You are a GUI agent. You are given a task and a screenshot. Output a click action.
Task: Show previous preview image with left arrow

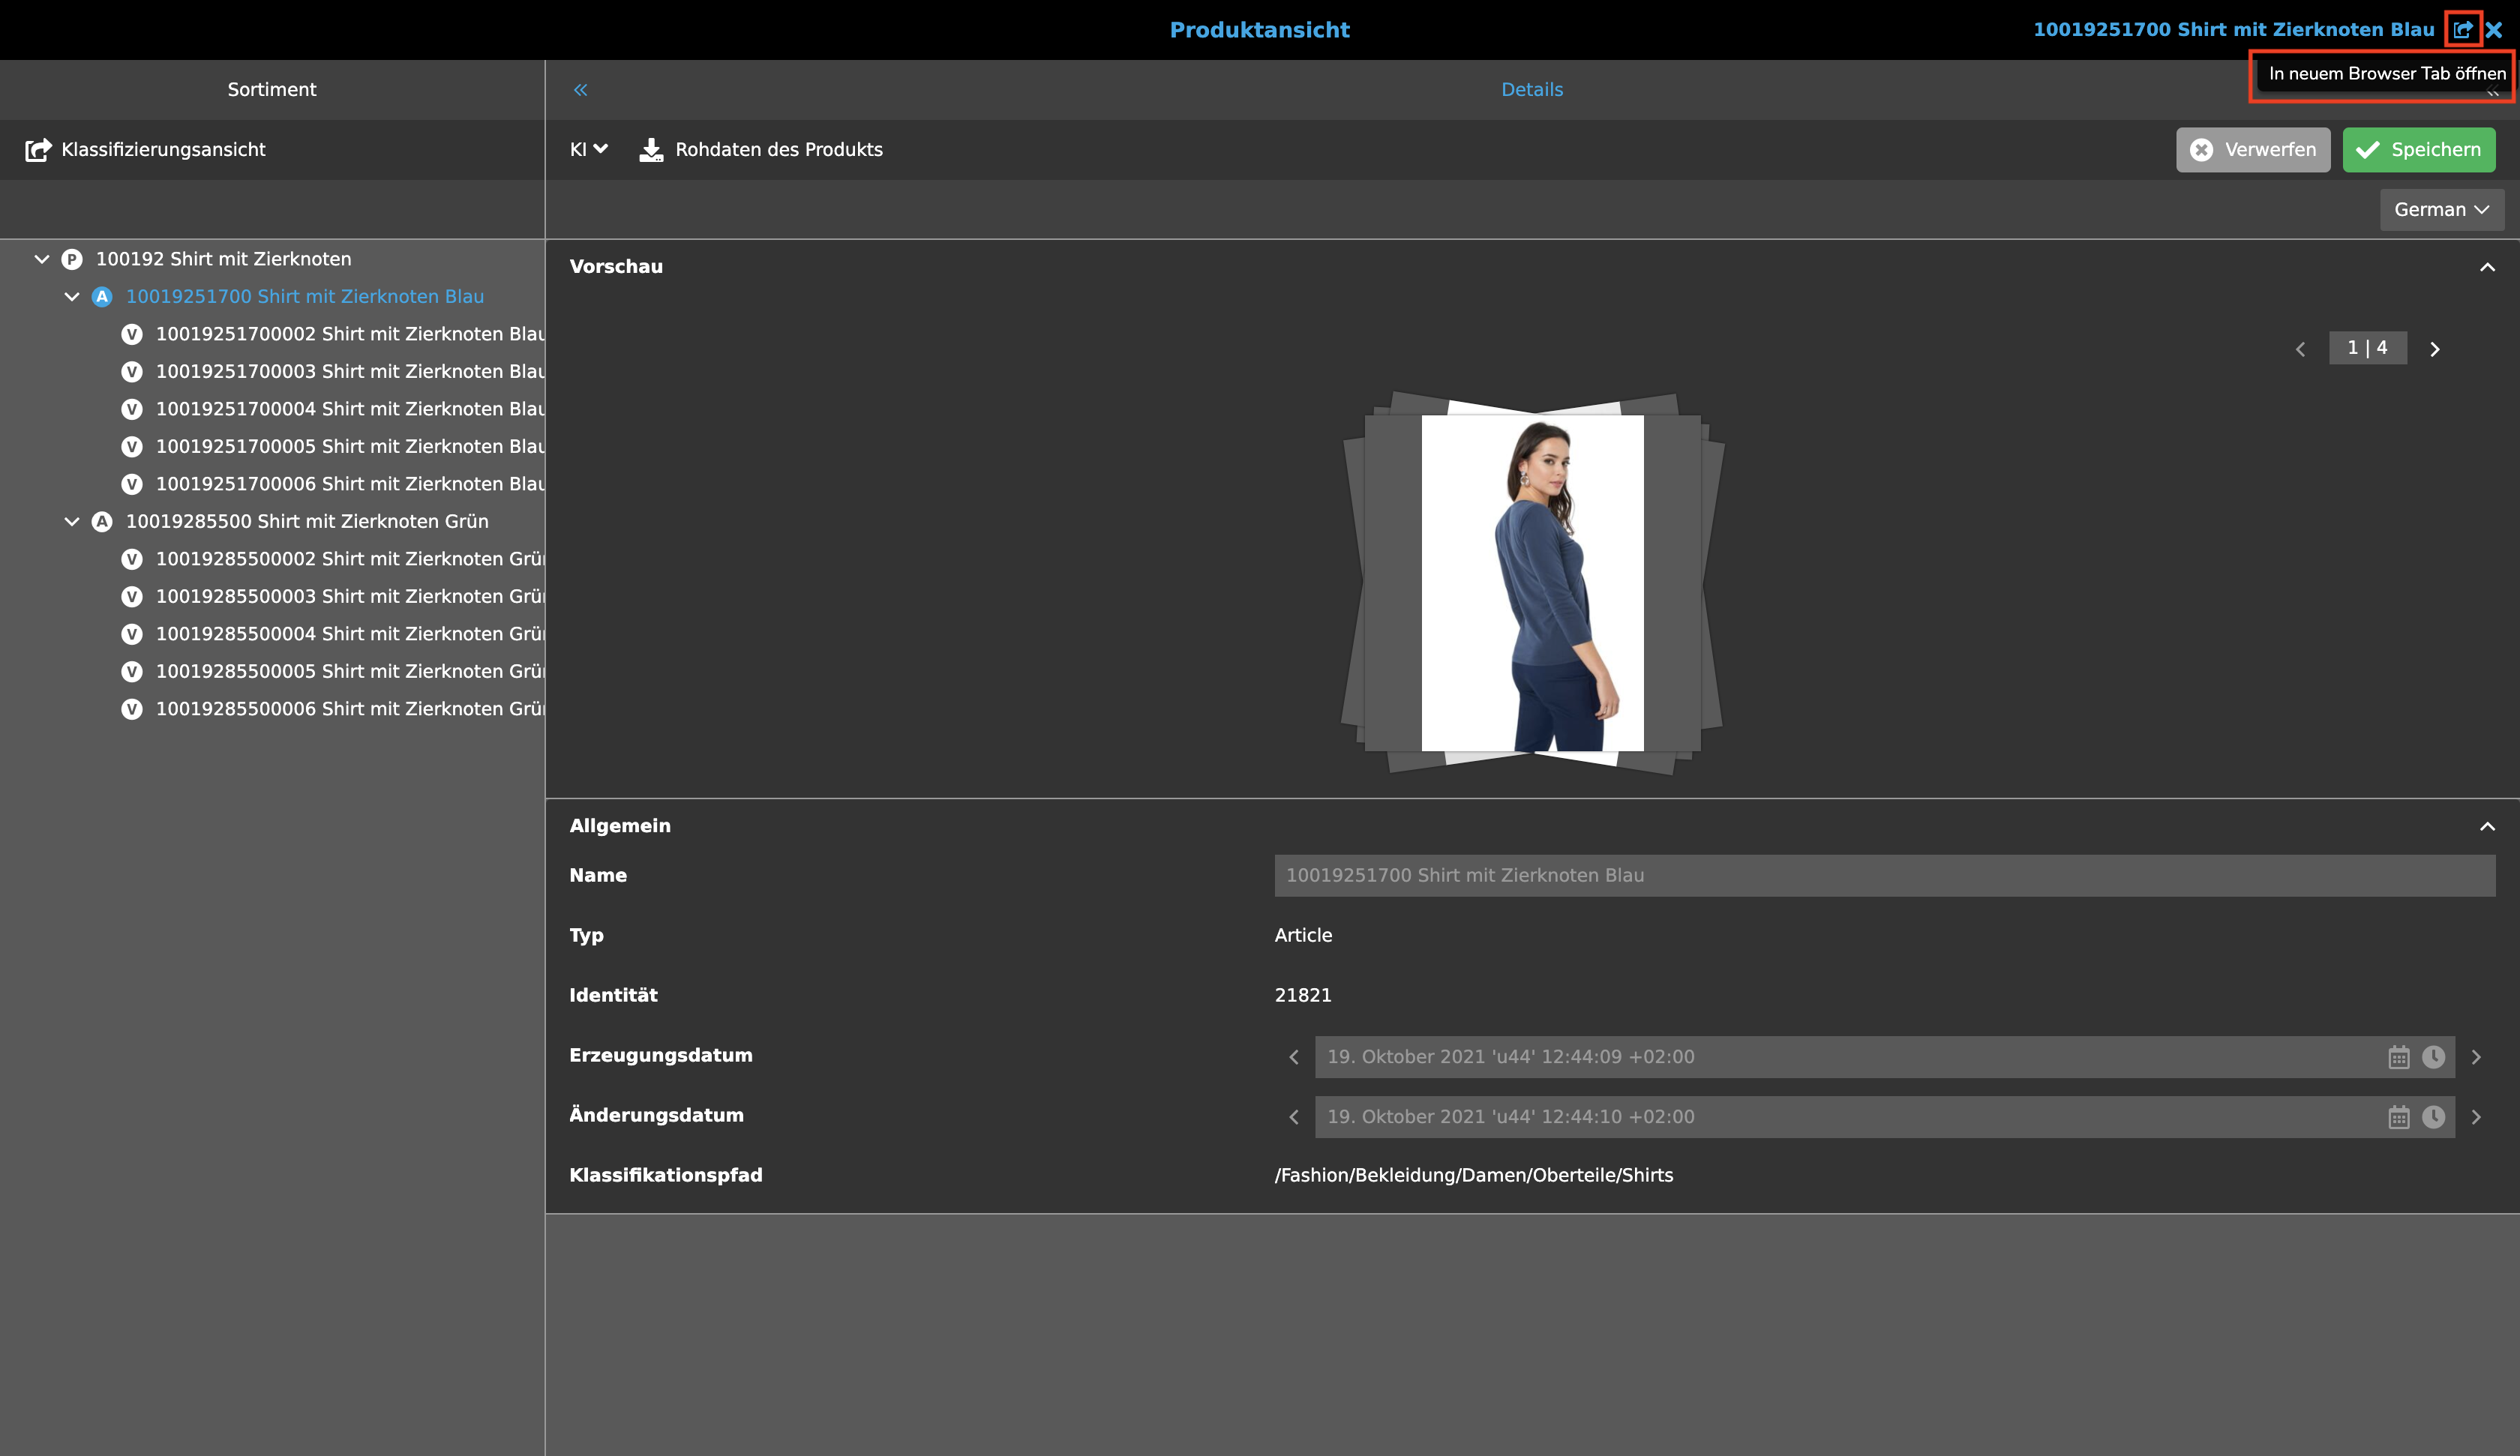tap(2300, 349)
